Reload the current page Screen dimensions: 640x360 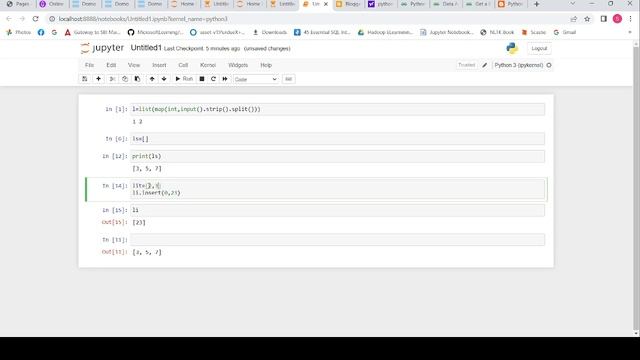(x=36, y=19)
